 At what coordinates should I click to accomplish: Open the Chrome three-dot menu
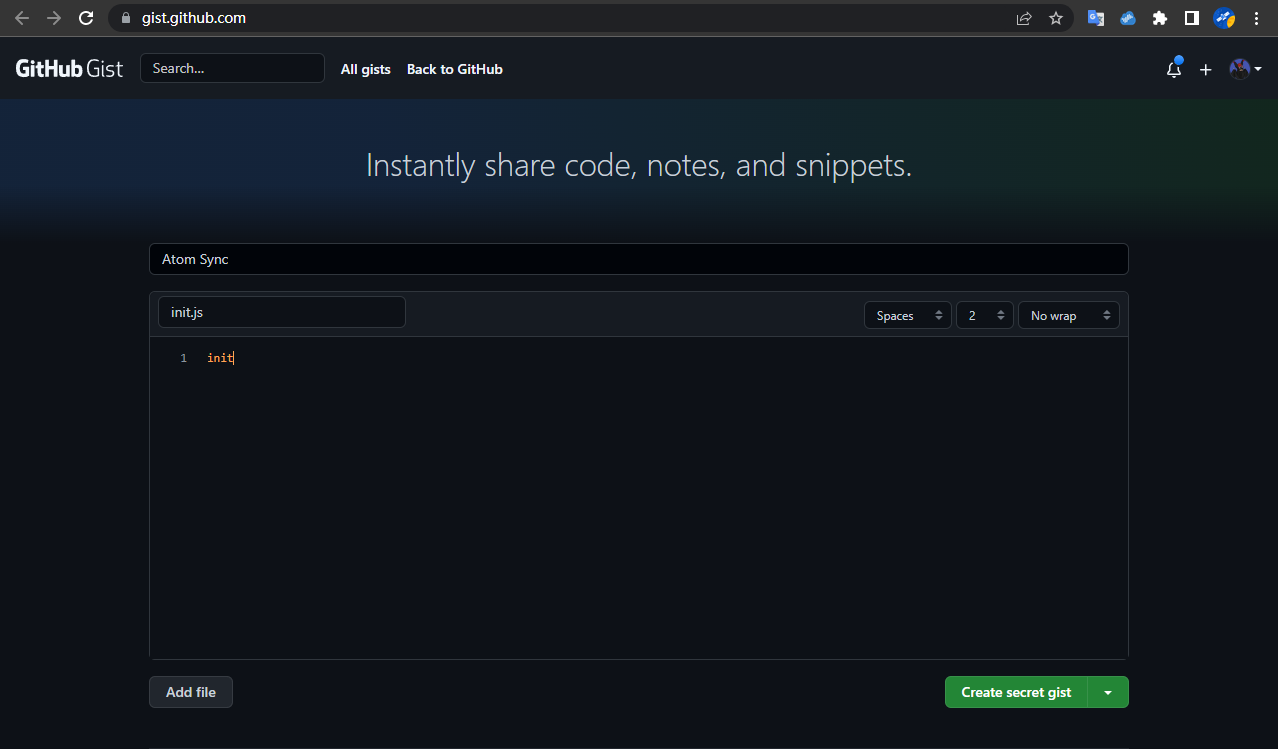tap(1257, 18)
